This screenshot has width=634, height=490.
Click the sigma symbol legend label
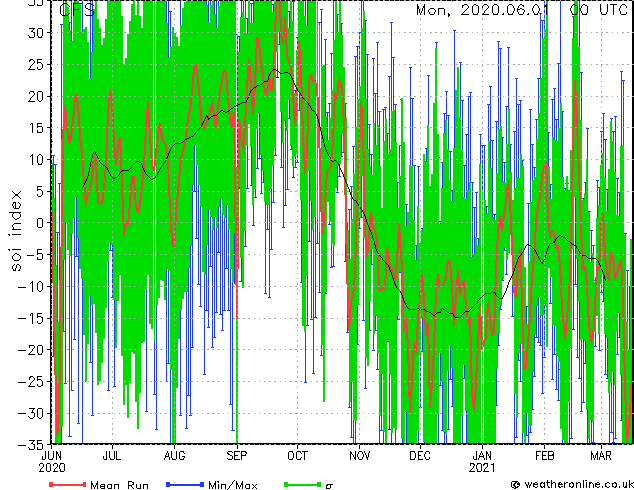[329, 486]
